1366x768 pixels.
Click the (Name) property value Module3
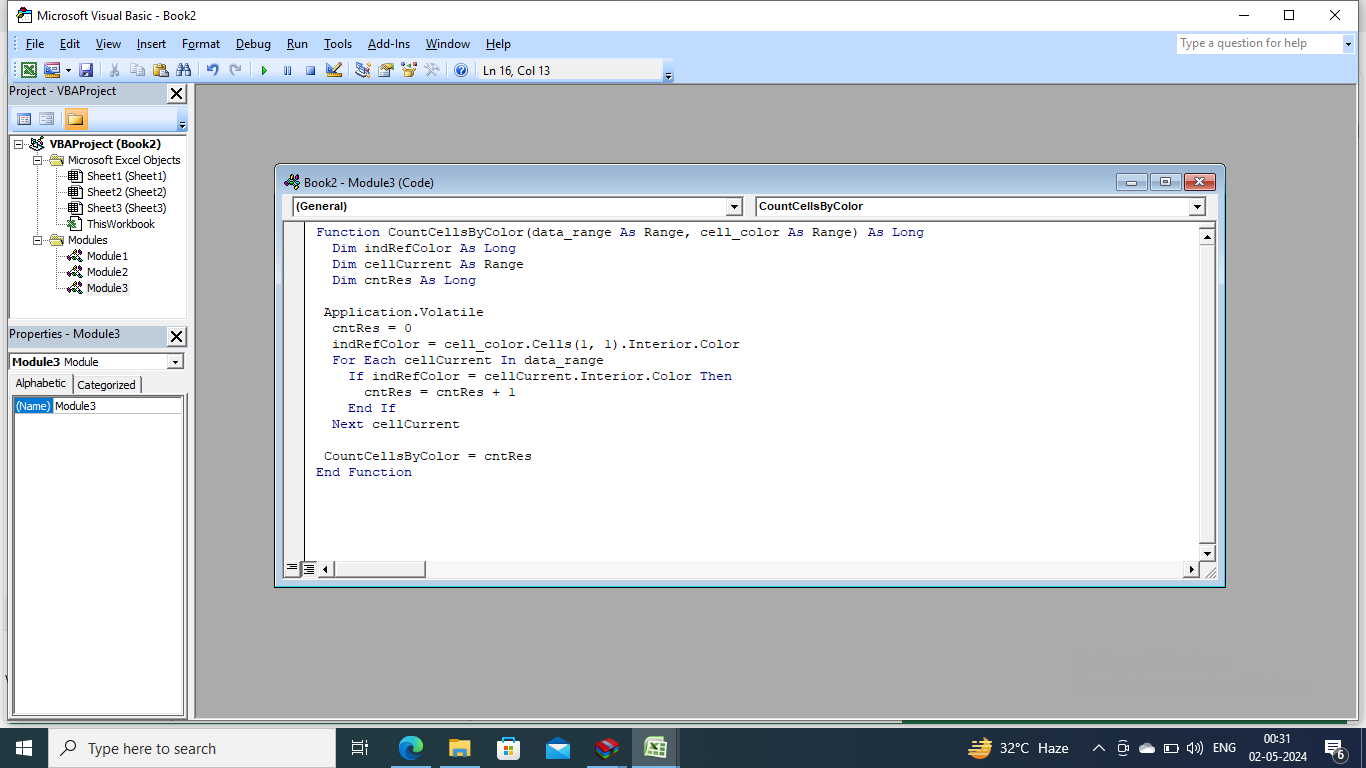click(x=117, y=406)
